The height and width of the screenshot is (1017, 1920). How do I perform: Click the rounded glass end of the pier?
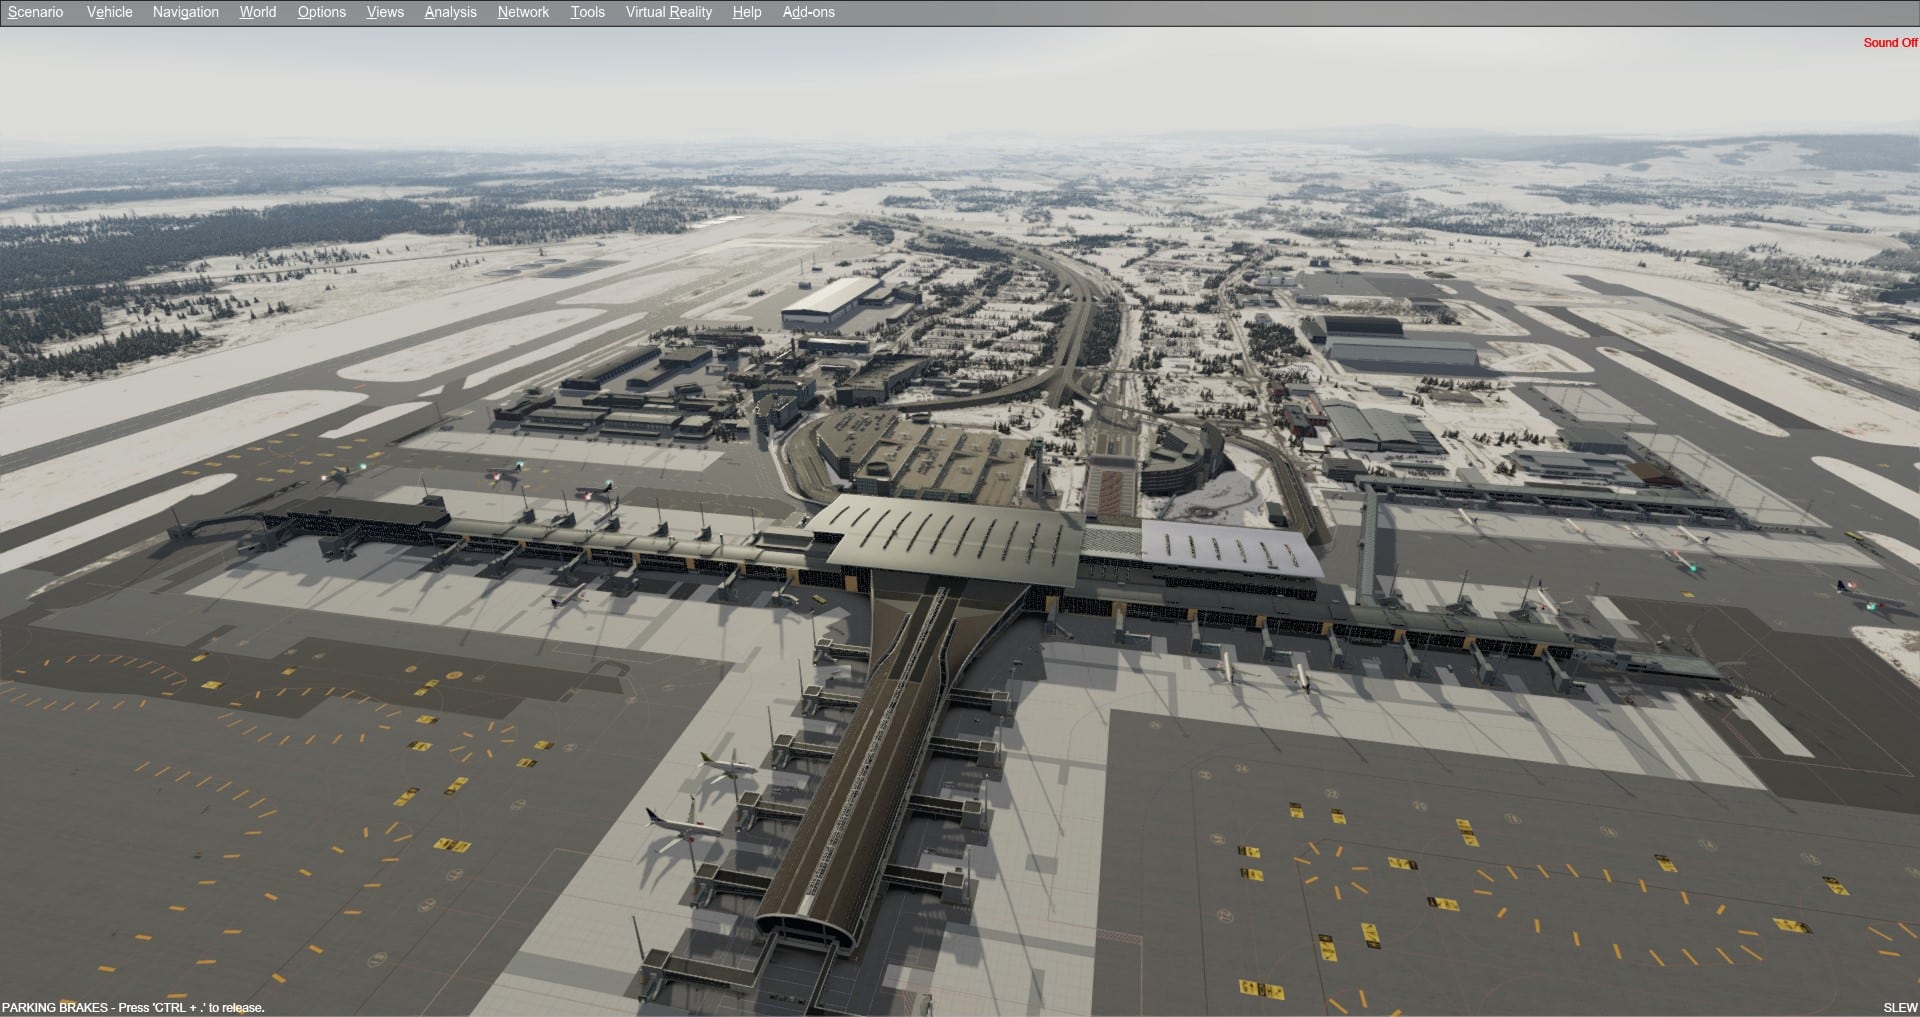(x=806, y=926)
